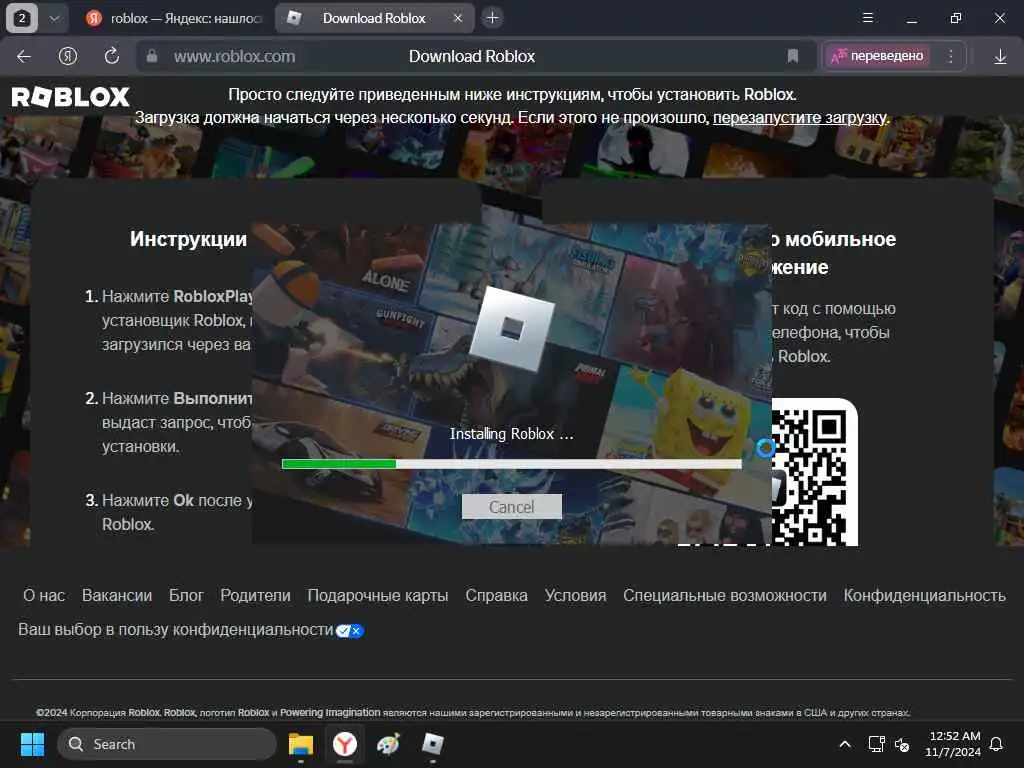Screen dimensions: 1024x768
Task: View site security lock info
Action: click(152, 57)
